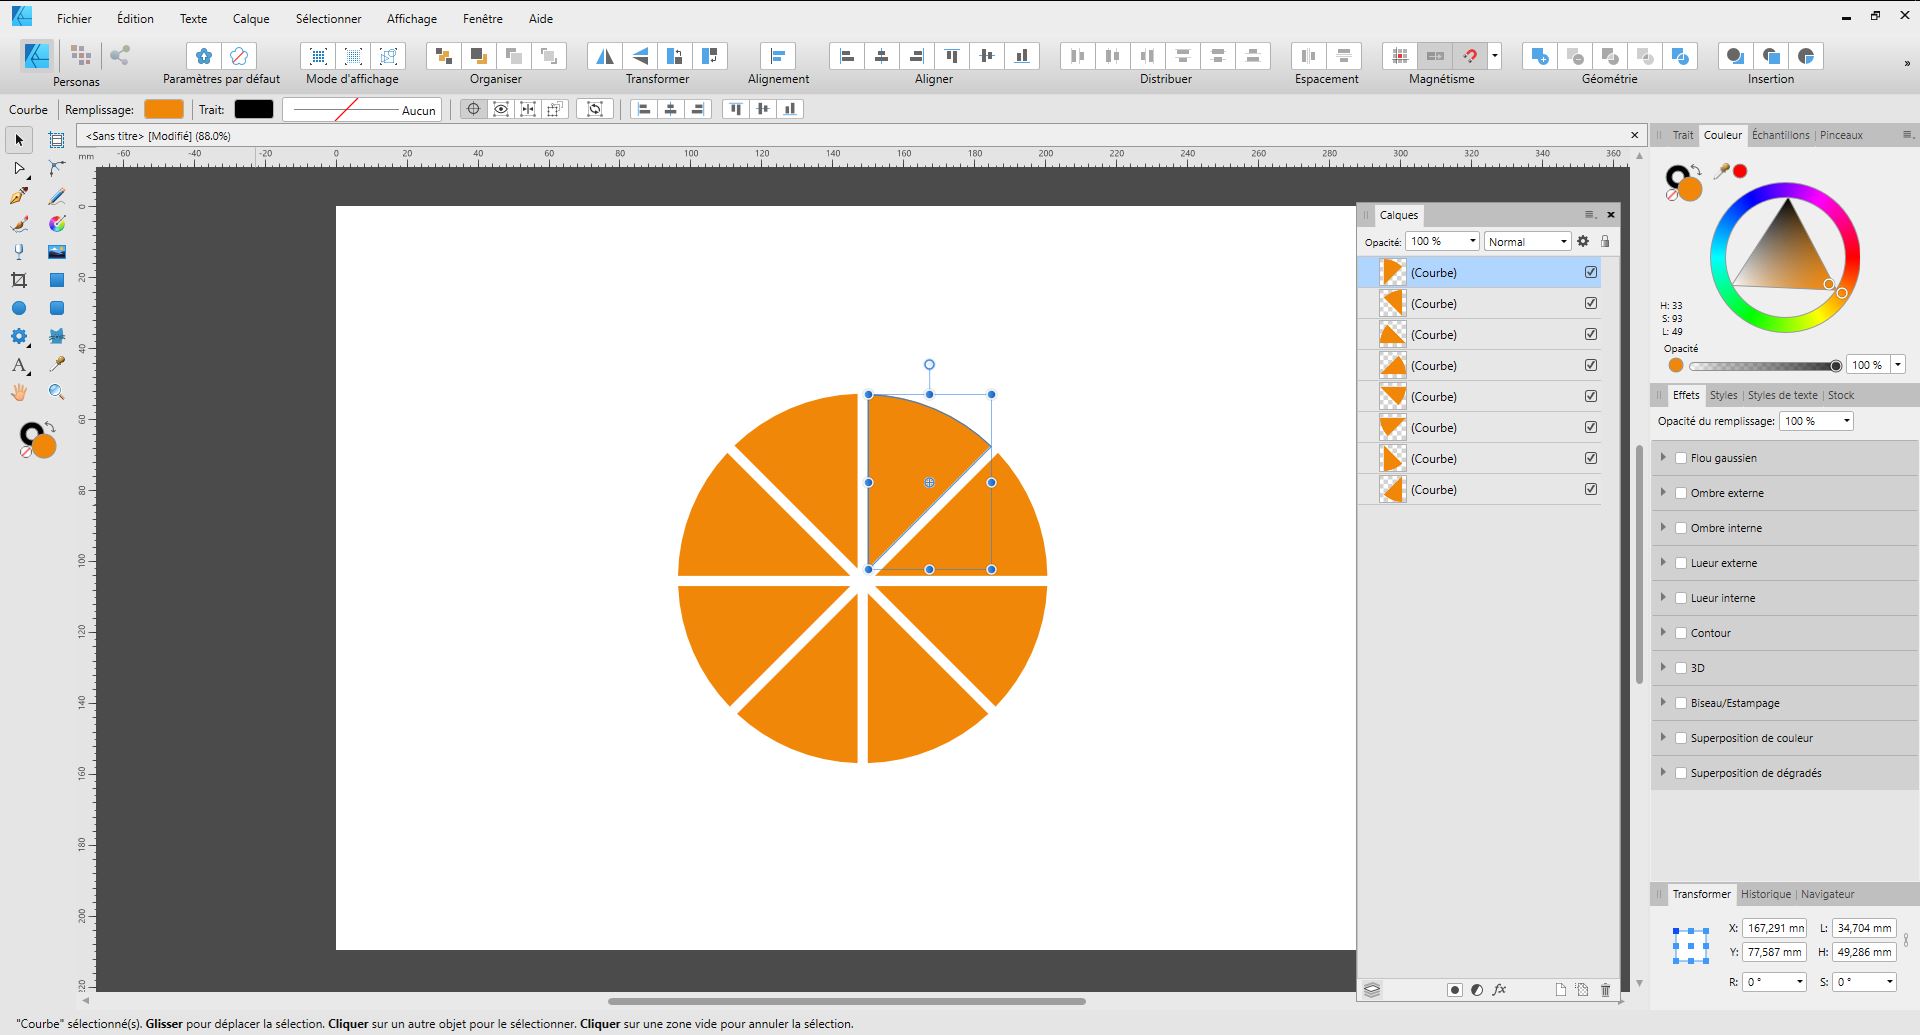The width and height of the screenshot is (1920, 1035).
Task: Enable the Flou gaussien effect
Action: click(x=1681, y=458)
